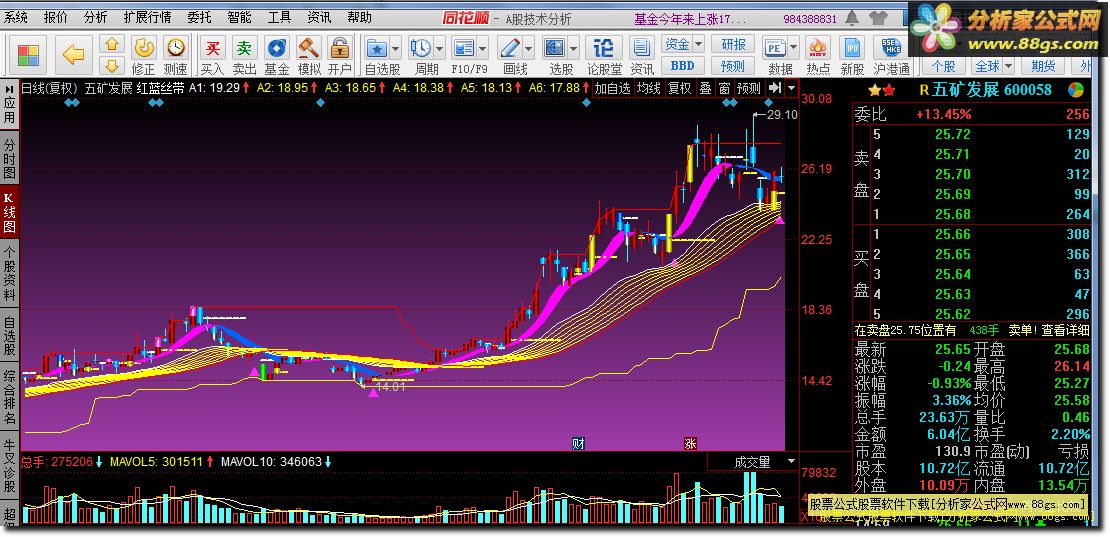Click the 开户 padlock icon

(341, 48)
